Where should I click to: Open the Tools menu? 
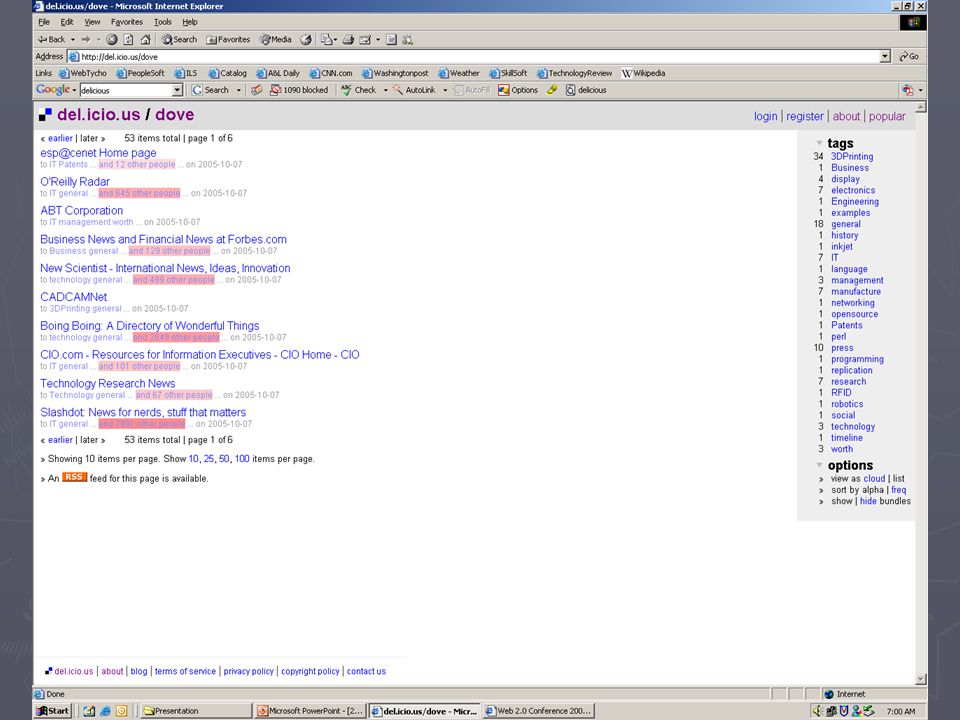pyautogui.click(x=163, y=22)
